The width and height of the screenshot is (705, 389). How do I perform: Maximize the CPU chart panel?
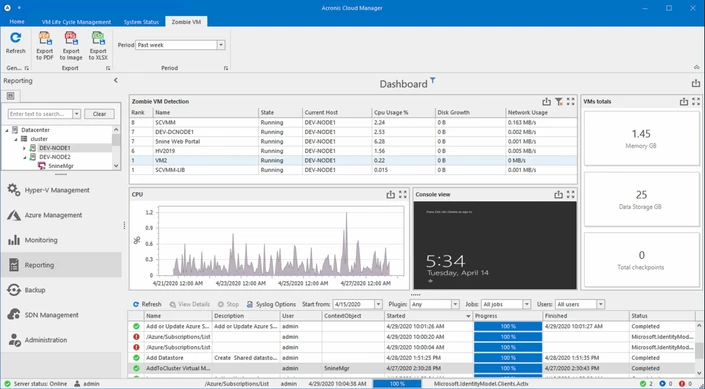point(403,195)
